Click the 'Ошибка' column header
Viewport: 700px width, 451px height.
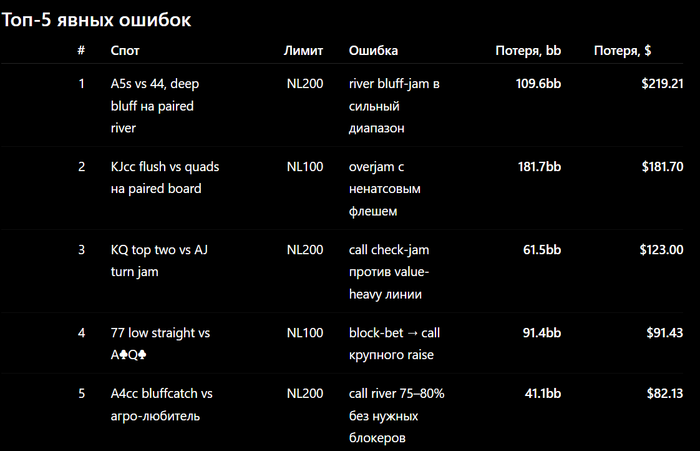[373, 50]
